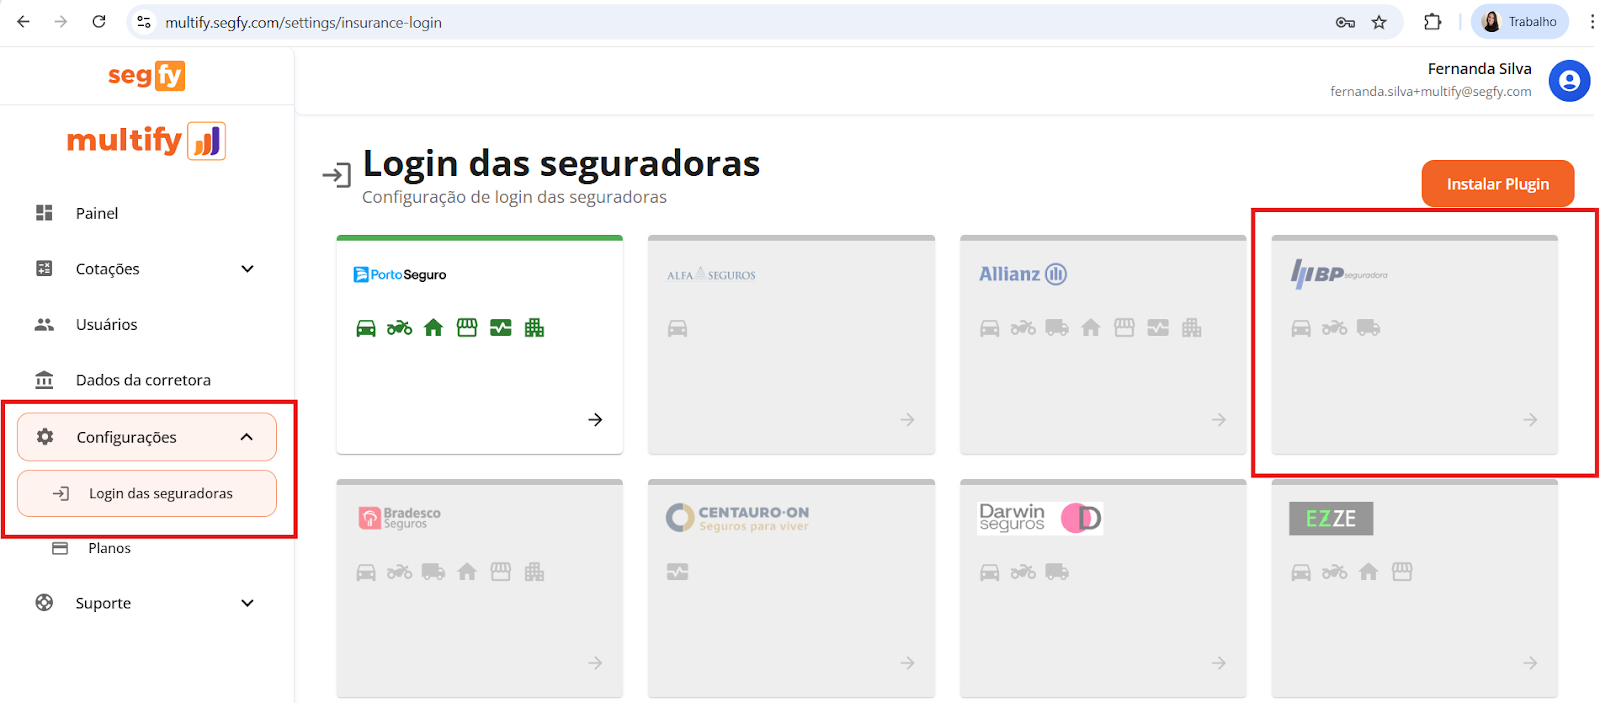Reload the page in the browser
The image size is (1600, 703).
[99, 22]
